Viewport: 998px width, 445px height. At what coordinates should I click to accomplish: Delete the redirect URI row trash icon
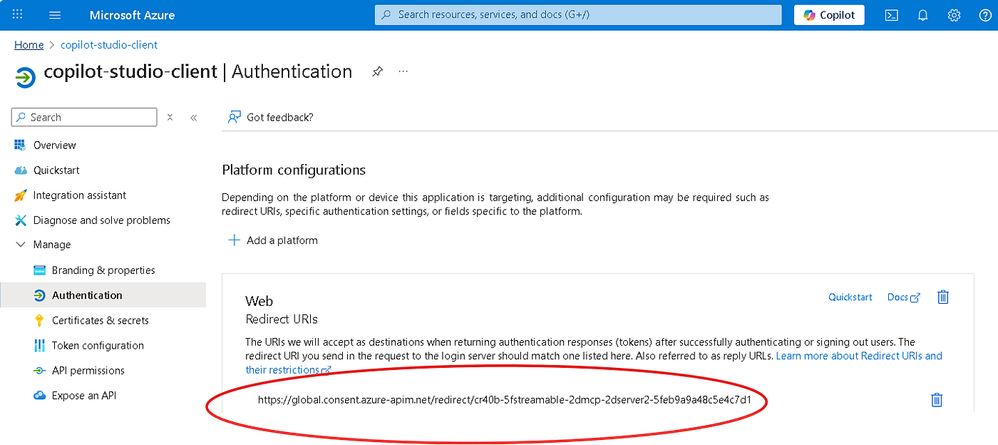click(936, 400)
